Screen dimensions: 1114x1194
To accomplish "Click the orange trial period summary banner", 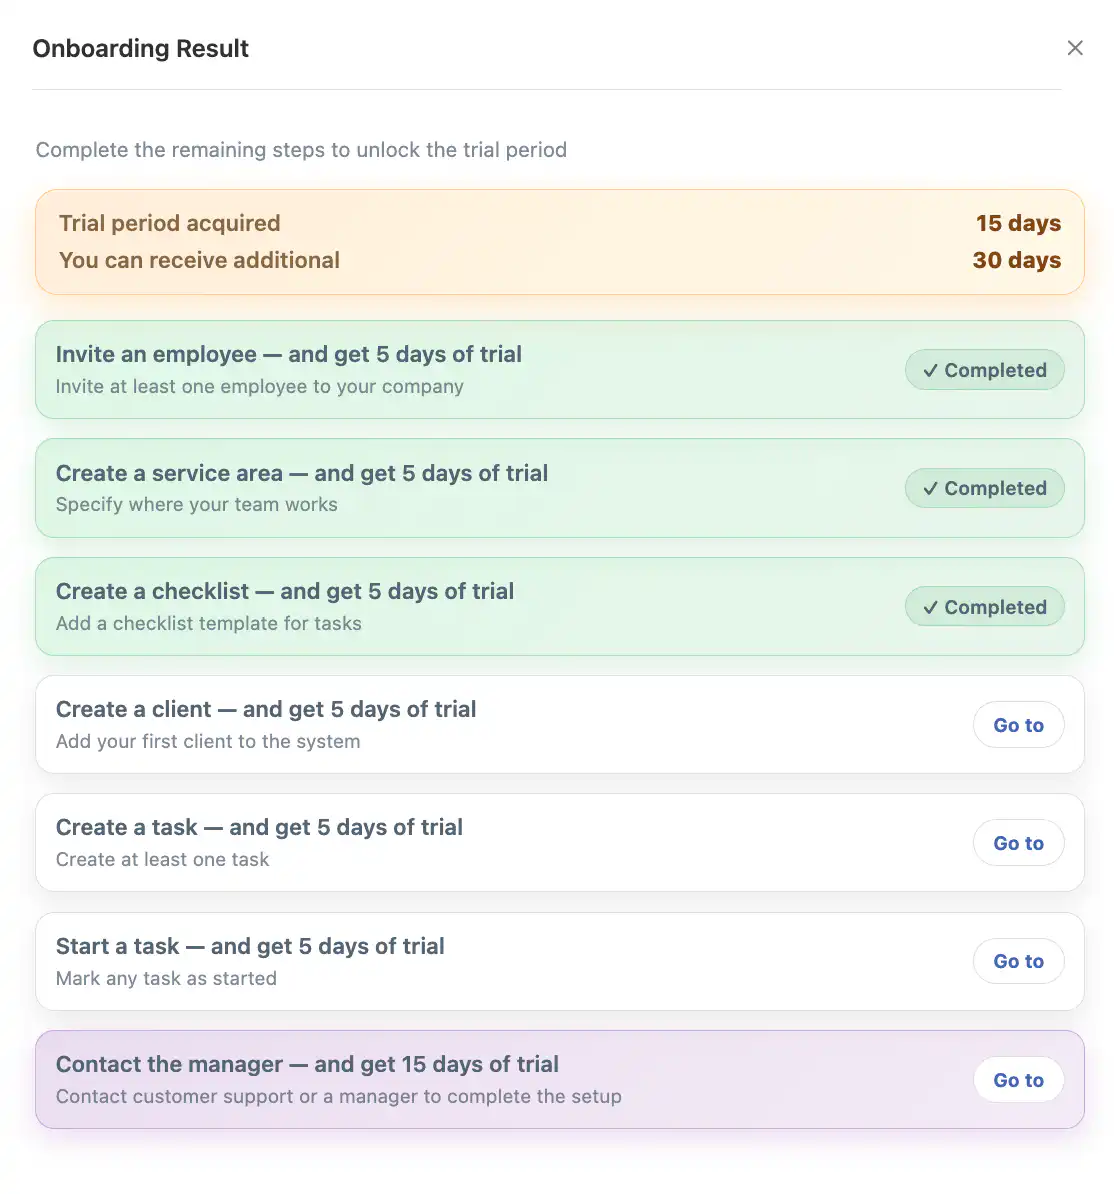I will (x=557, y=242).
